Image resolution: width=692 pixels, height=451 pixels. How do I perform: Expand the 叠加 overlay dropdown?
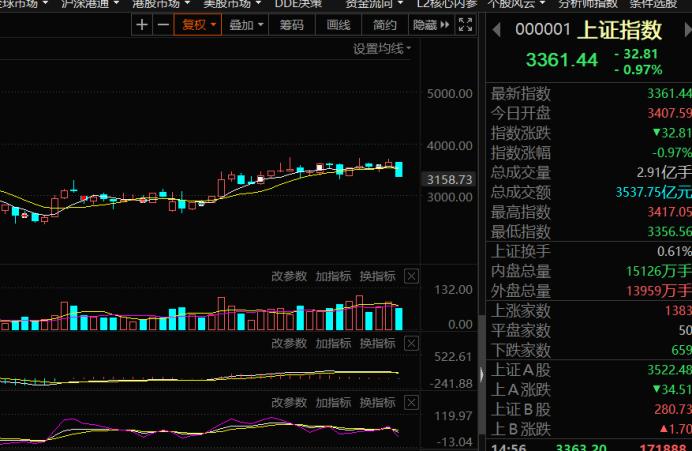(246, 24)
